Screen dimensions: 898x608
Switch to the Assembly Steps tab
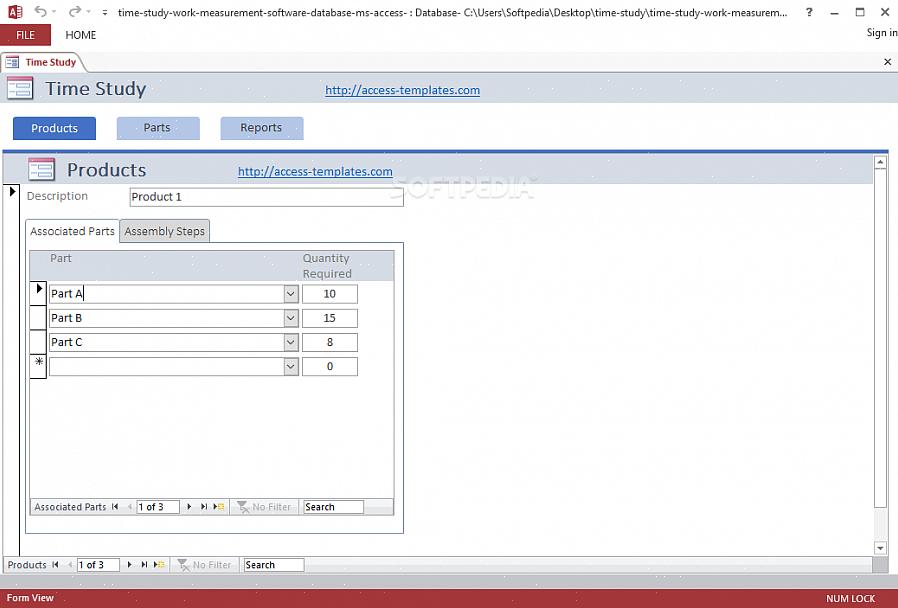(x=164, y=231)
